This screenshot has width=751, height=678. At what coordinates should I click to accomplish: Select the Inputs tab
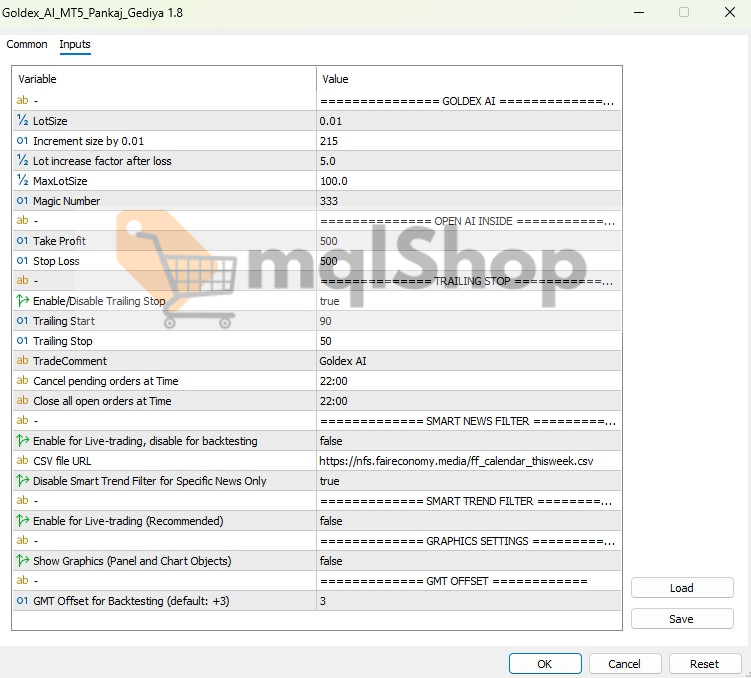75,44
